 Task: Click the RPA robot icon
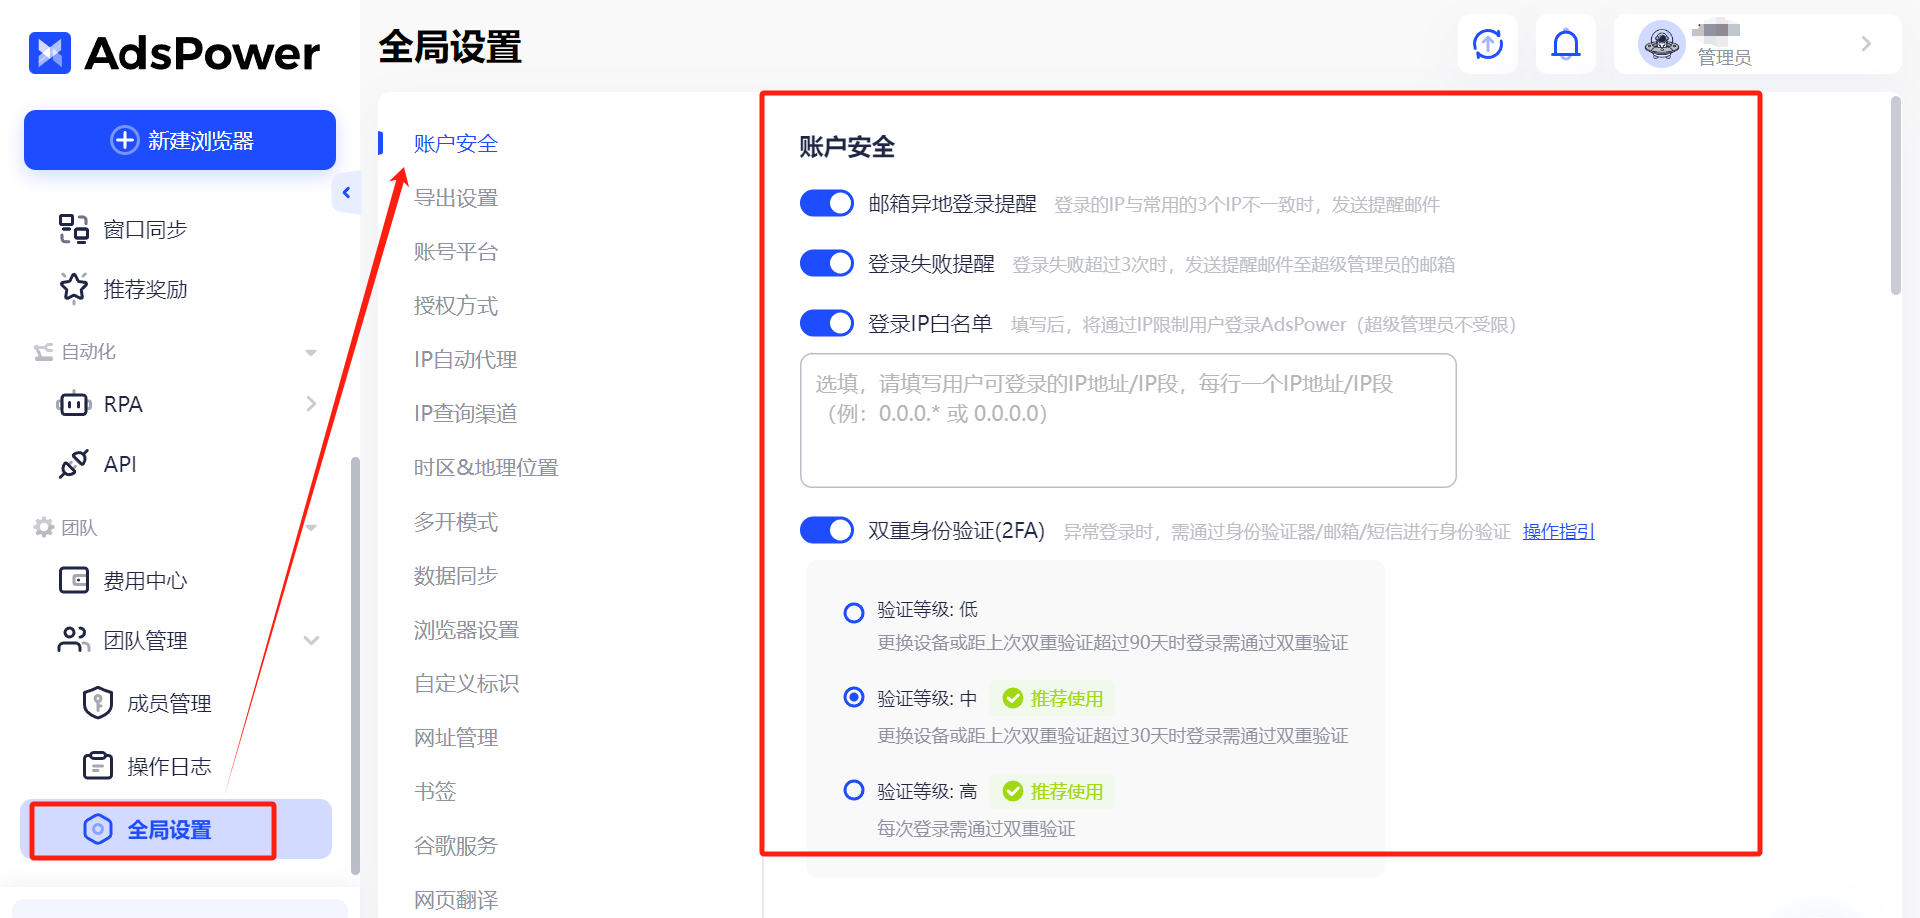[x=73, y=404]
